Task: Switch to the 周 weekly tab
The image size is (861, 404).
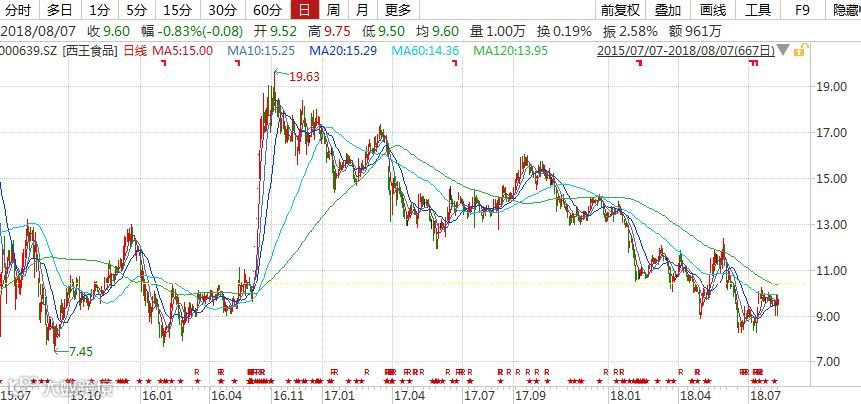Action: [332, 10]
